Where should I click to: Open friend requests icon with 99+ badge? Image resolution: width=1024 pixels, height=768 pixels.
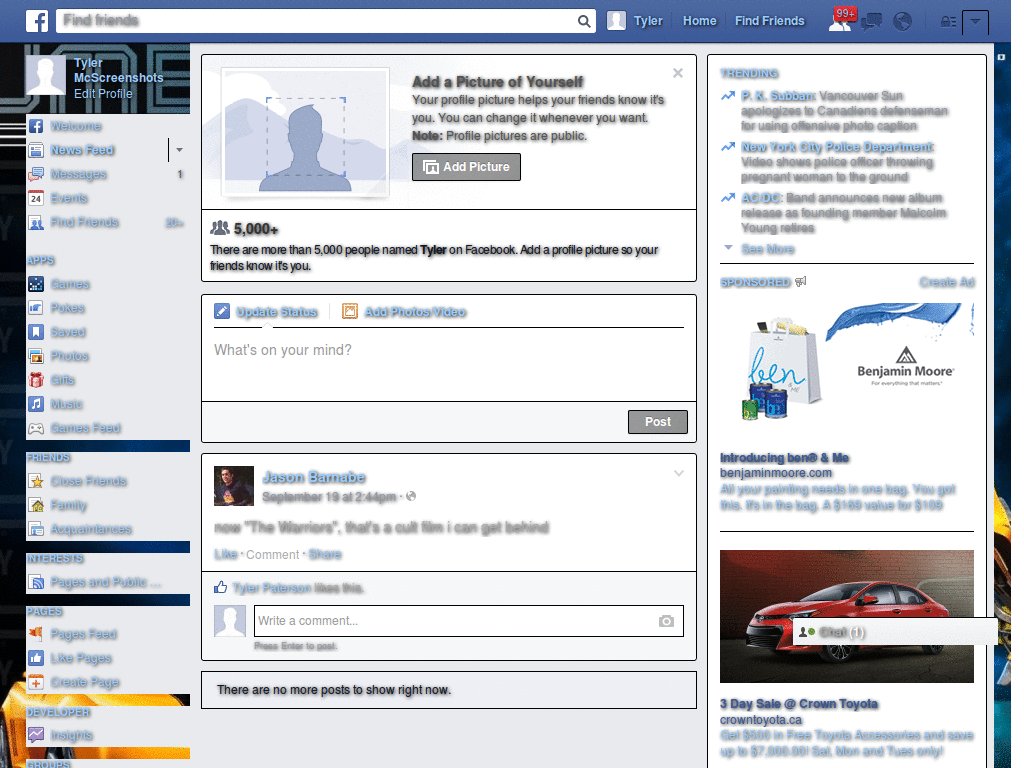tap(841, 20)
